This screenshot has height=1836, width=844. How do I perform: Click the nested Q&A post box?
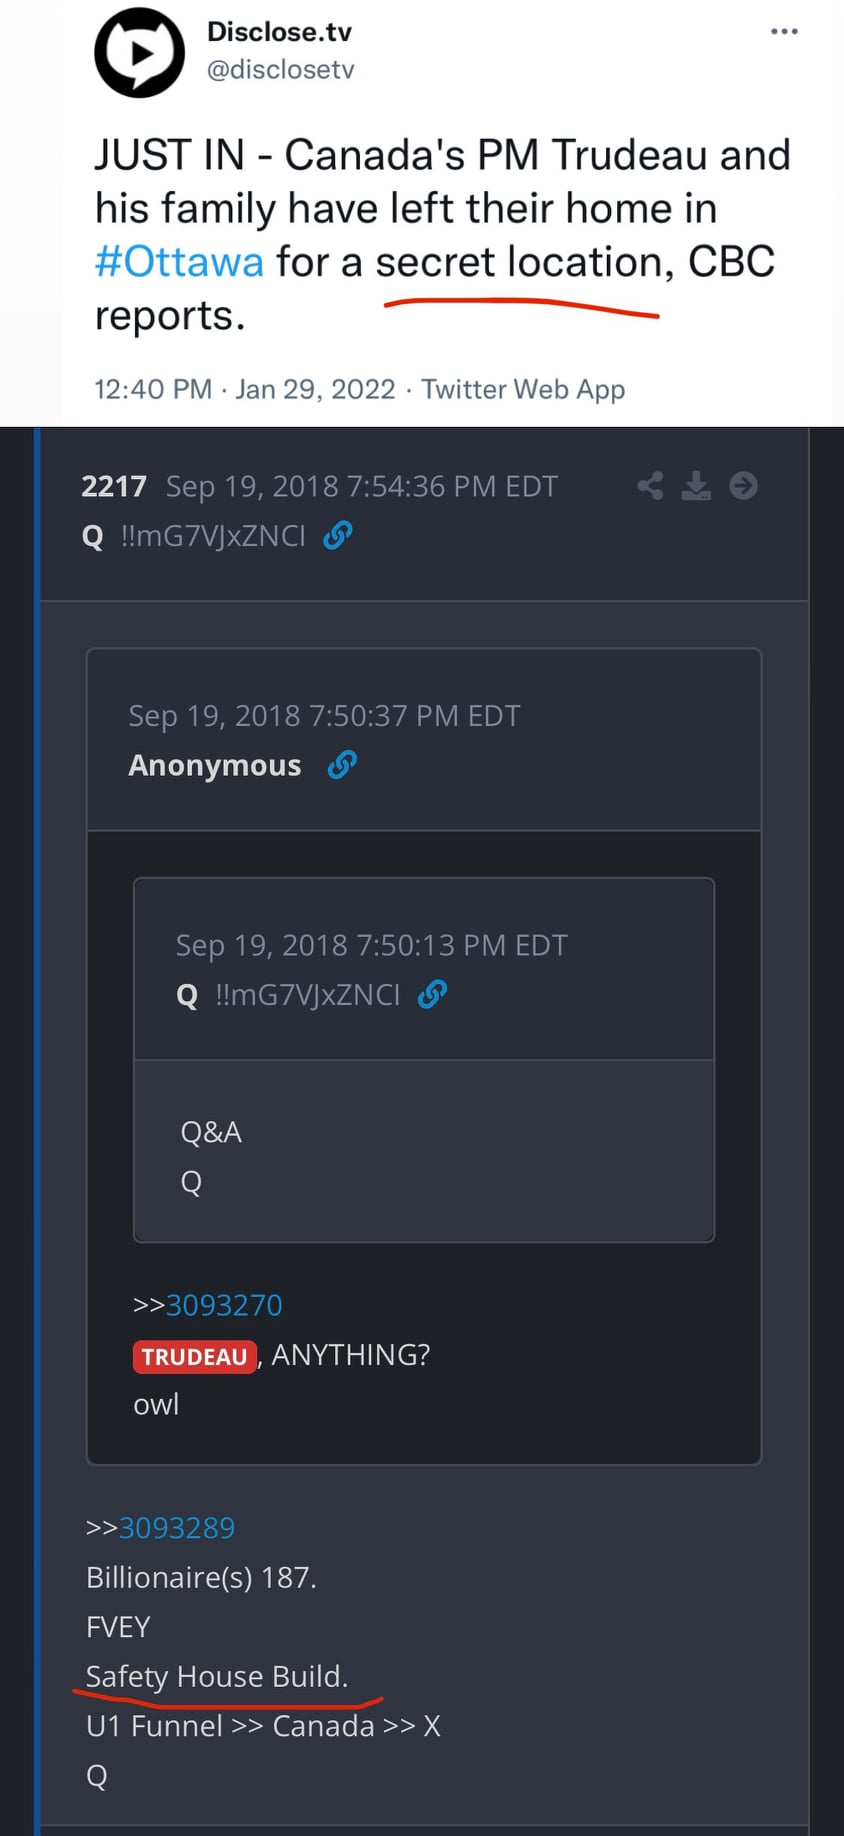423,1150
